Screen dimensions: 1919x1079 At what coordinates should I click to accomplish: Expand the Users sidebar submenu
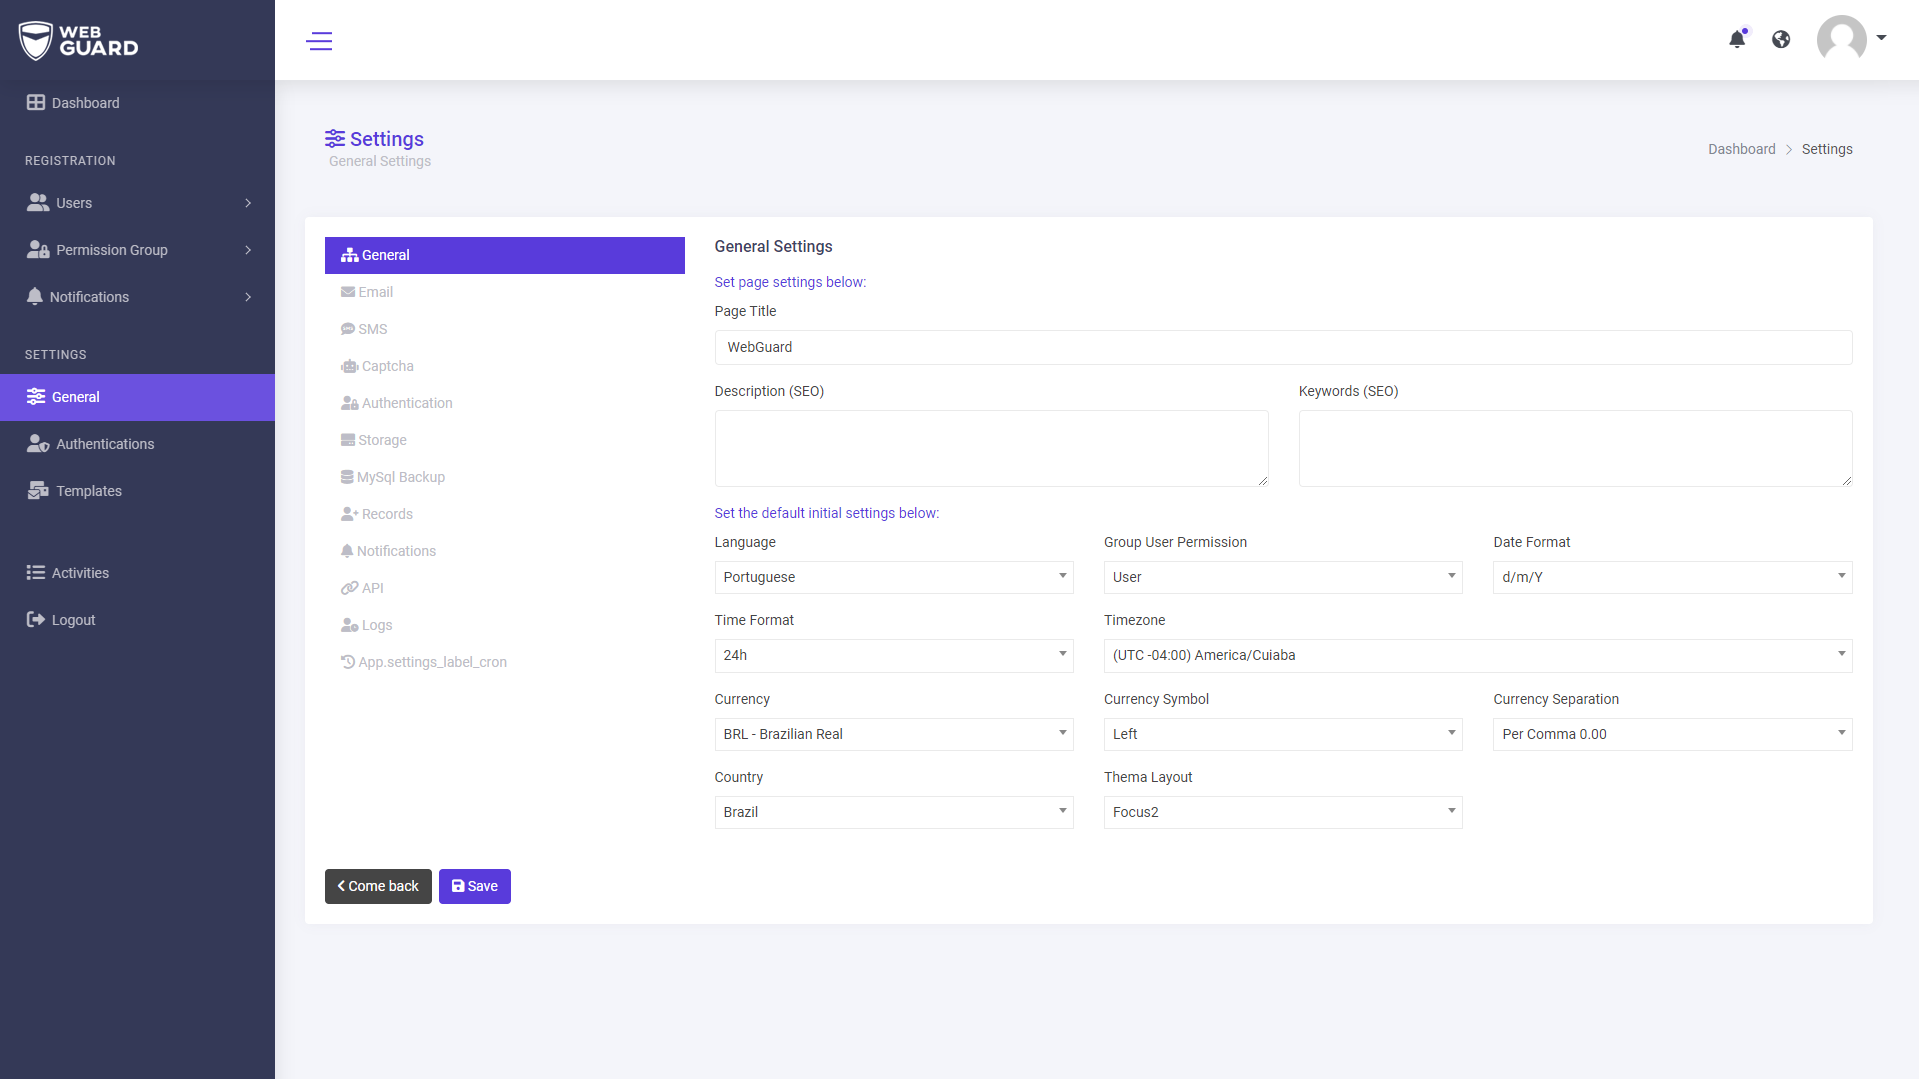point(138,203)
